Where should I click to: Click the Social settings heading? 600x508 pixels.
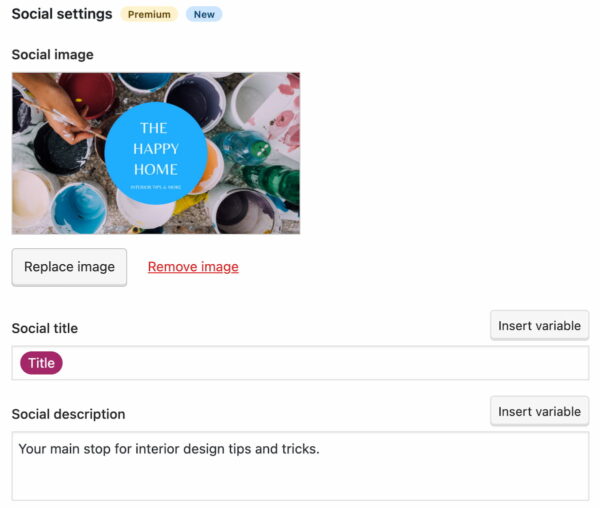(x=62, y=15)
